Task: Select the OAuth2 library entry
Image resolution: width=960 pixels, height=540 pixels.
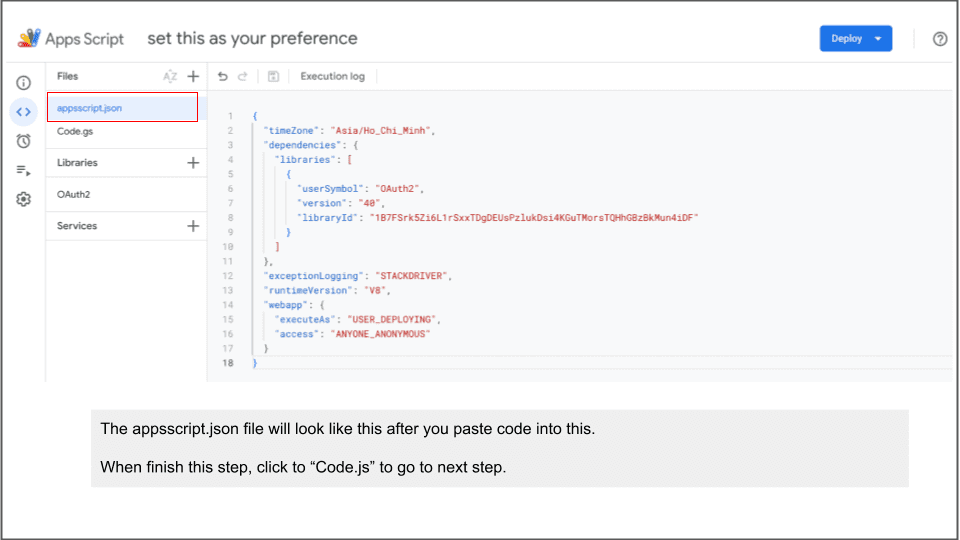Action: pyautogui.click(x=74, y=195)
